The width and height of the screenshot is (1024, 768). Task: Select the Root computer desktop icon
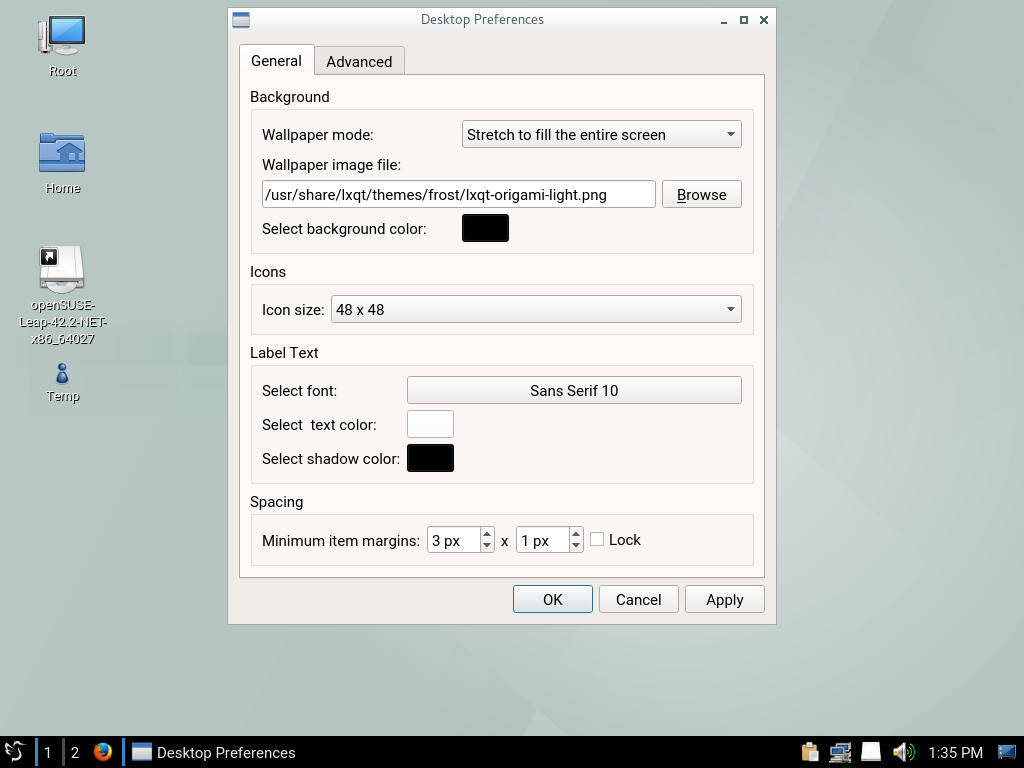coord(62,38)
